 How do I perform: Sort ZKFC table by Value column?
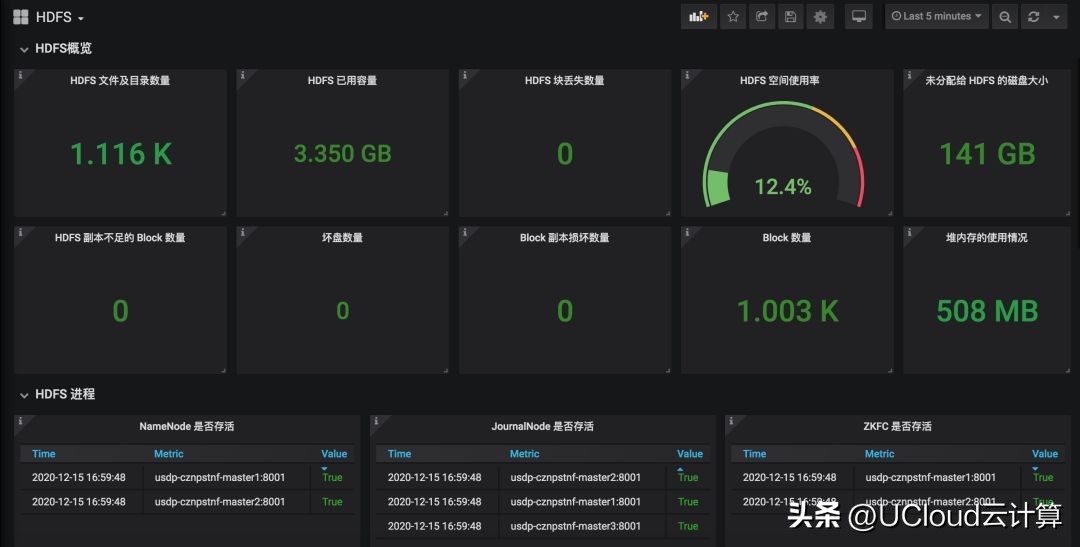[1045, 453]
